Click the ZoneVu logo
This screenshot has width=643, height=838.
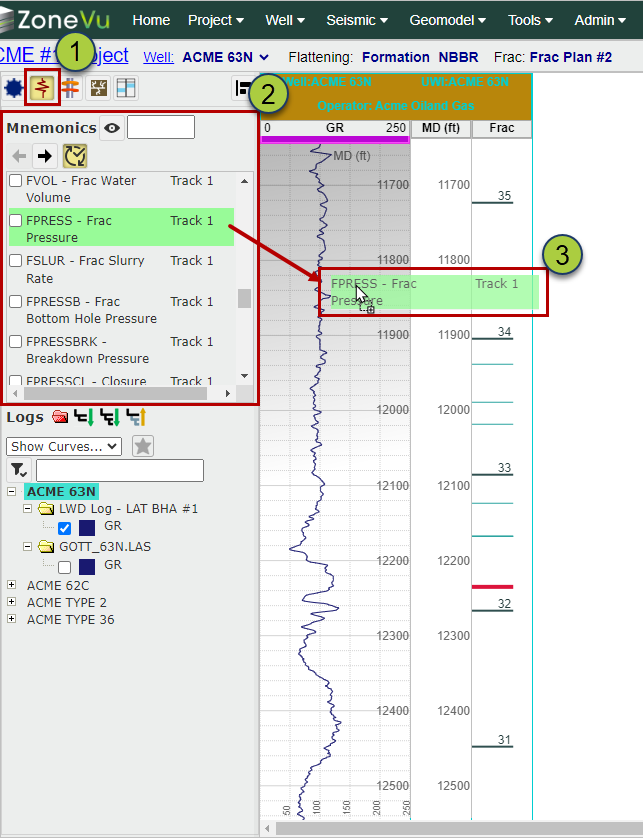point(55,20)
